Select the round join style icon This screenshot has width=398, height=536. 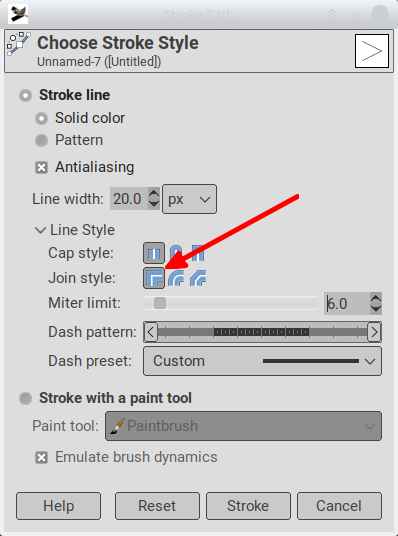click(x=176, y=278)
